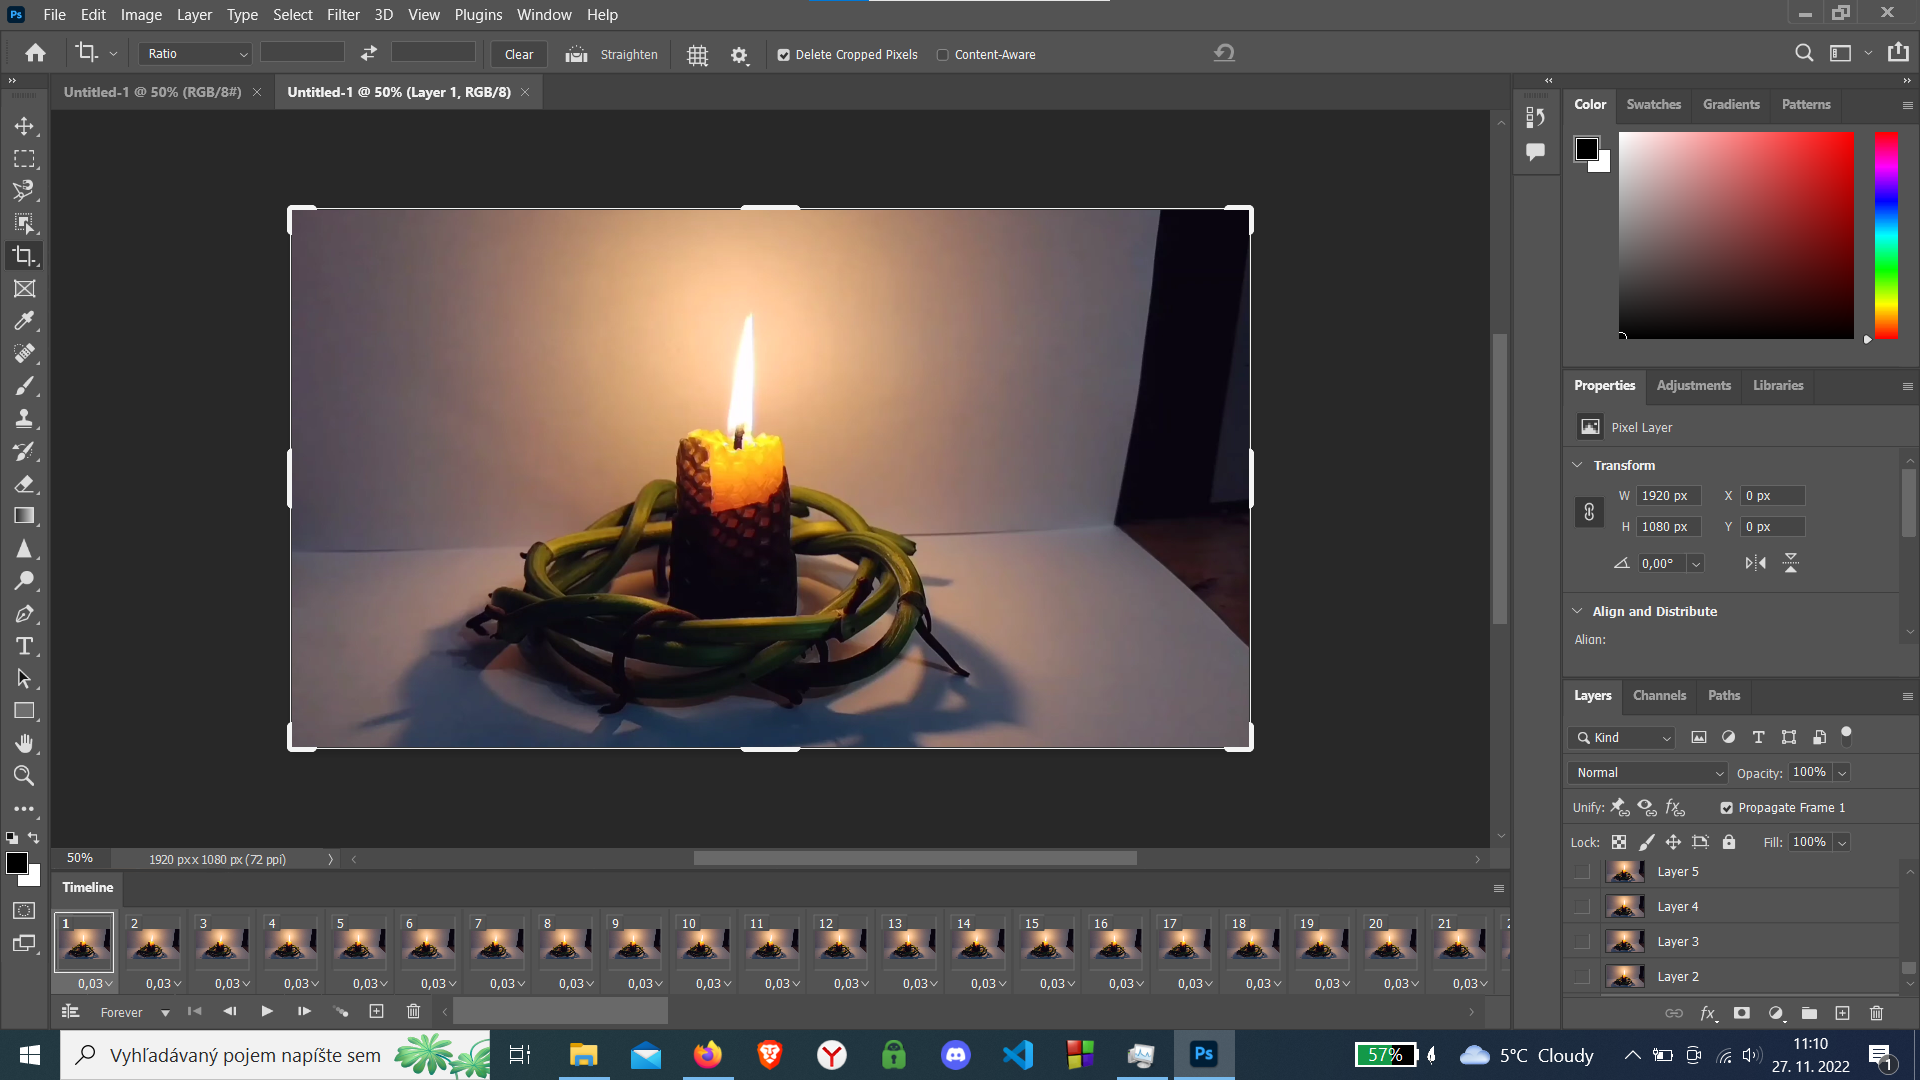Select the Path Selection tool
1920x1080 pixels.
click(24, 679)
